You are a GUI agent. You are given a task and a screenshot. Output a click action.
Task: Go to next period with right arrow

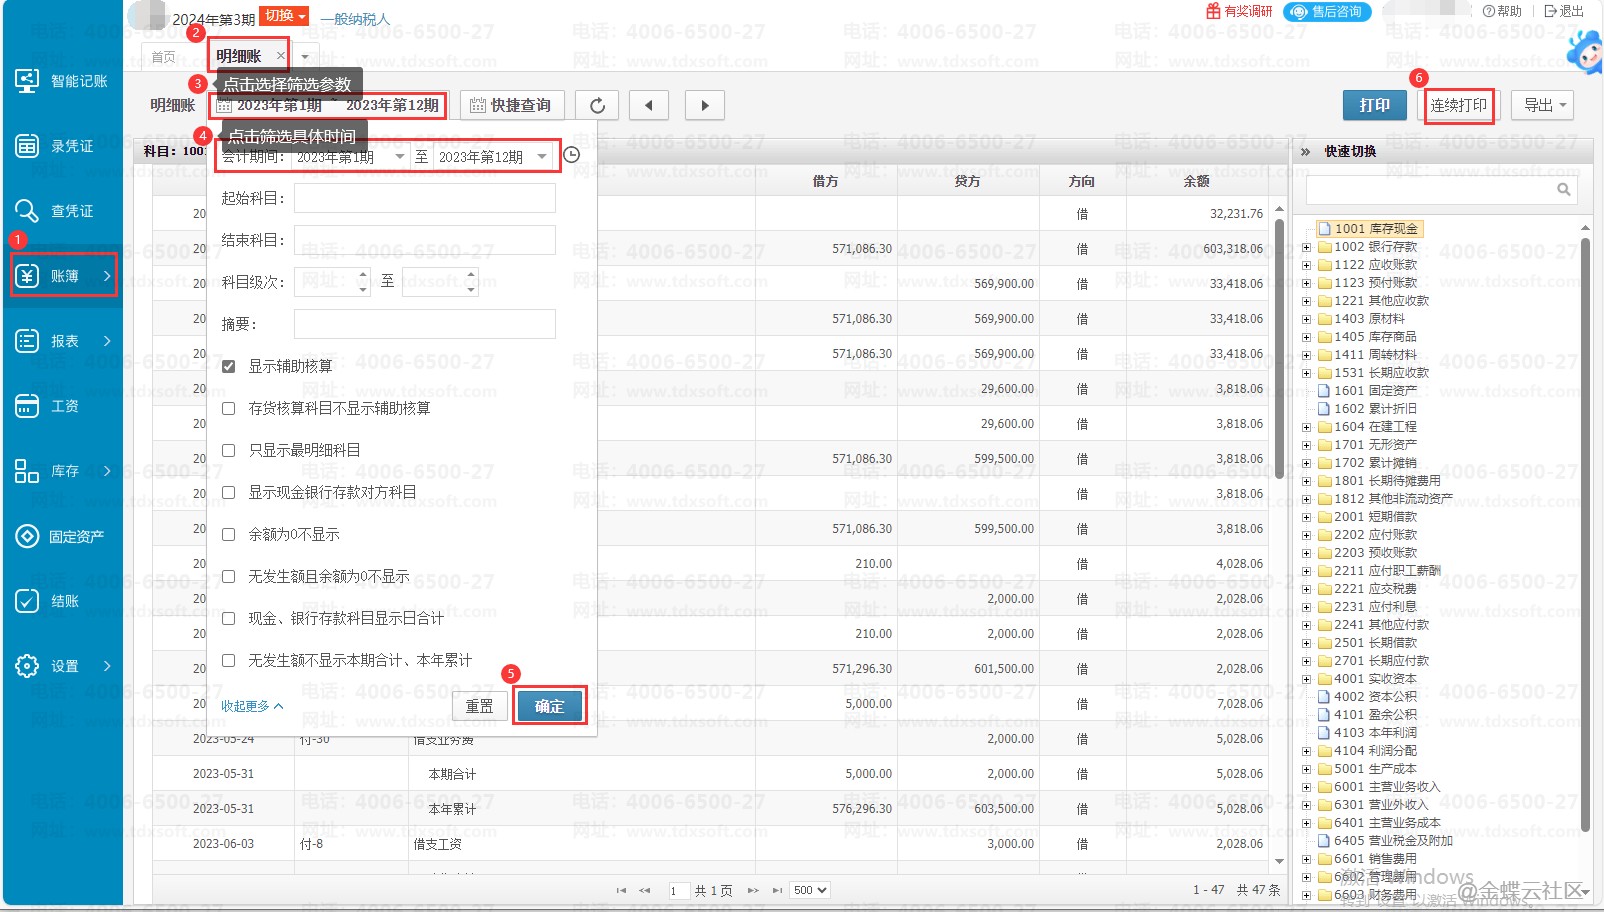tap(705, 106)
